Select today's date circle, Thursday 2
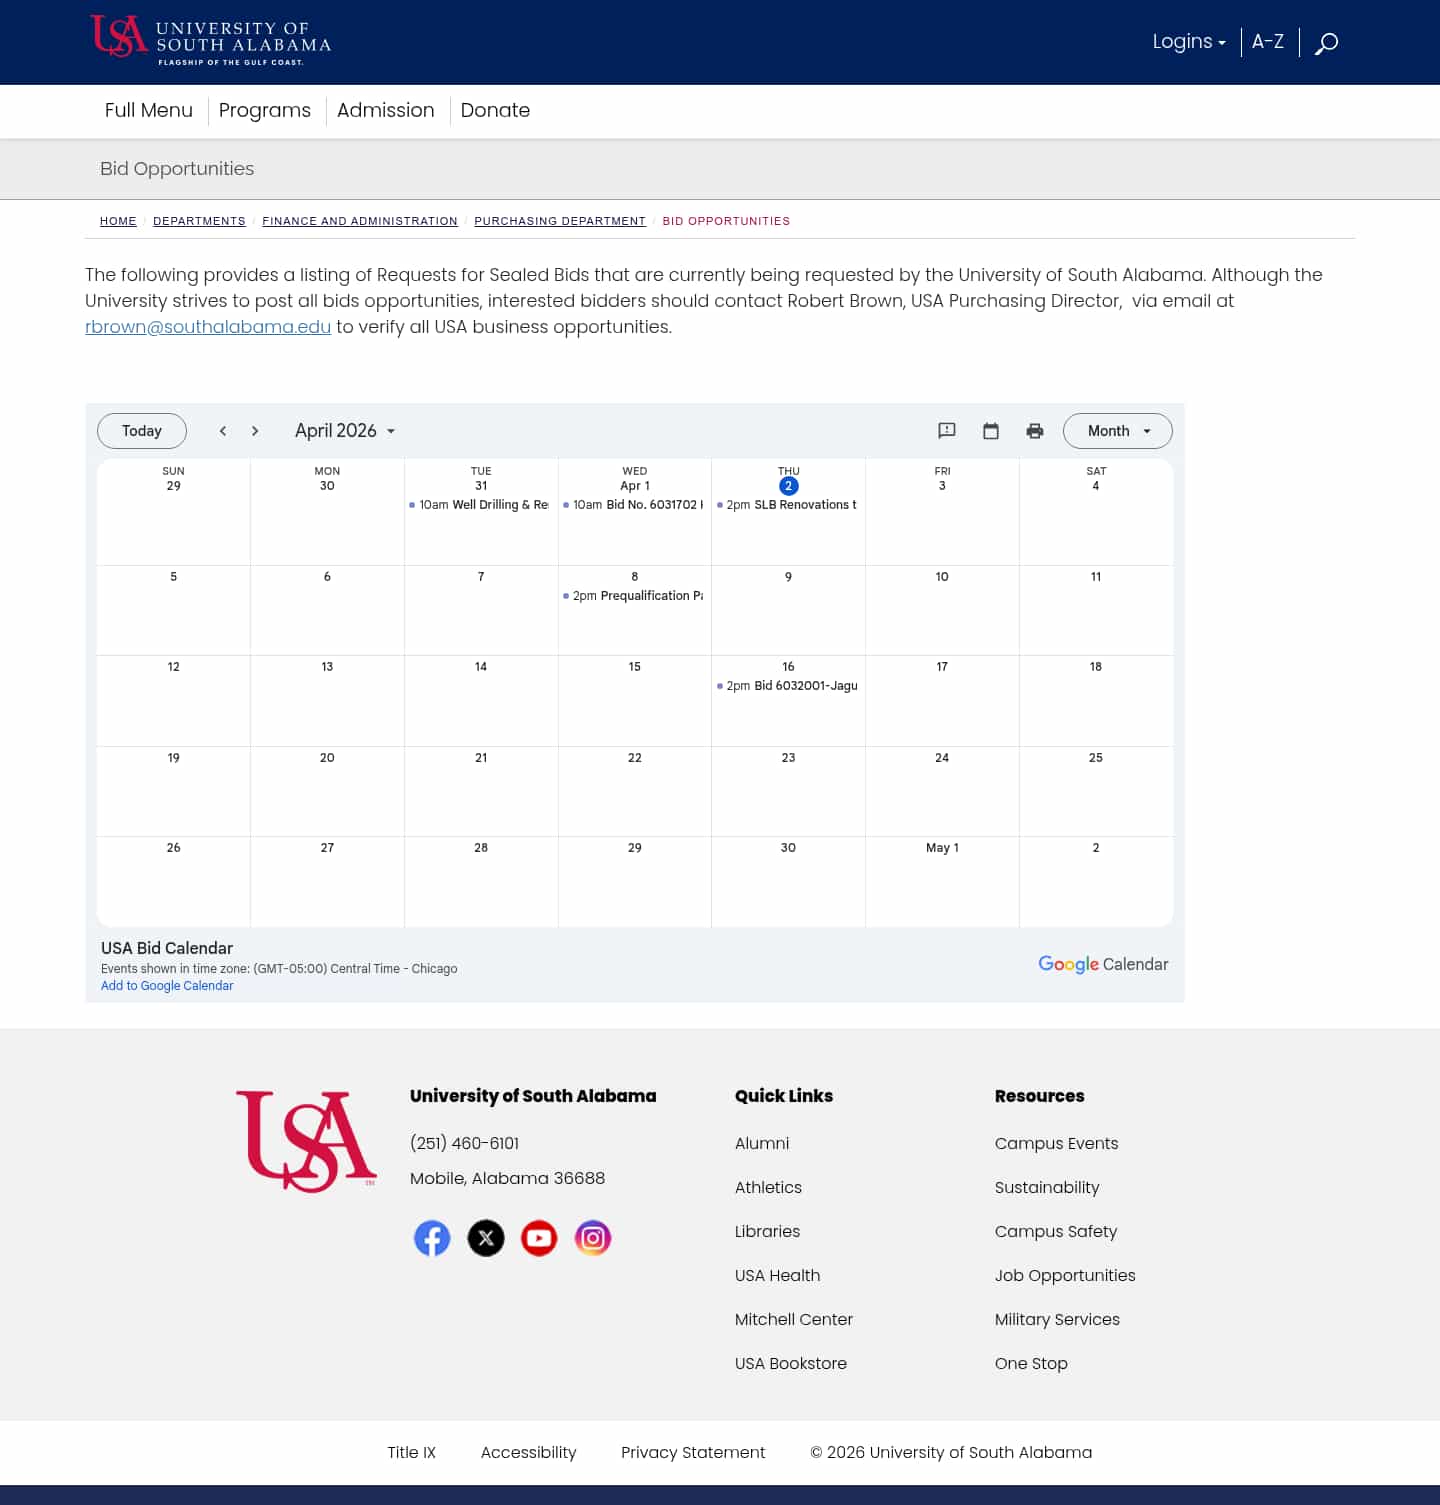1440x1505 pixels. tap(789, 486)
